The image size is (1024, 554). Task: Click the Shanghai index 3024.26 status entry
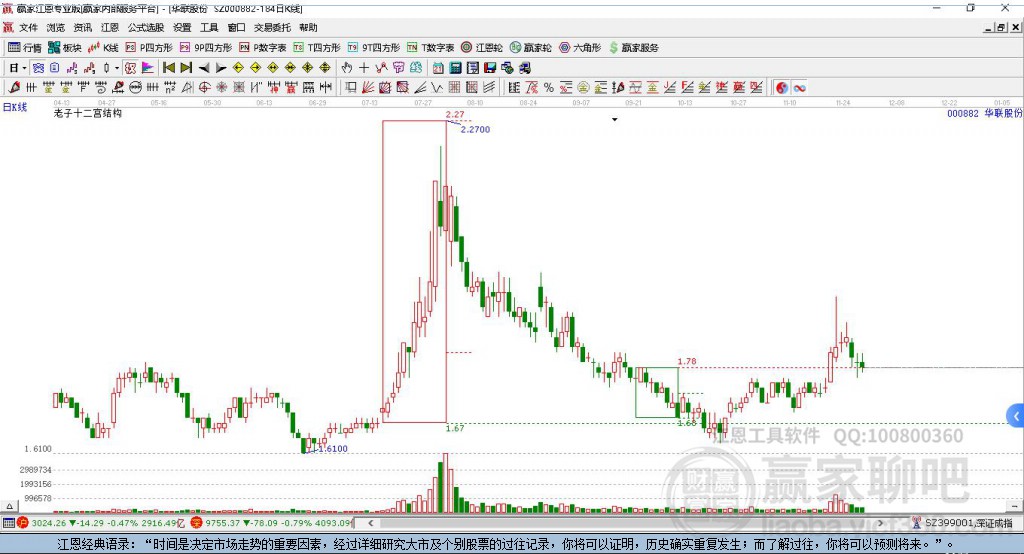(x=103, y=523)
